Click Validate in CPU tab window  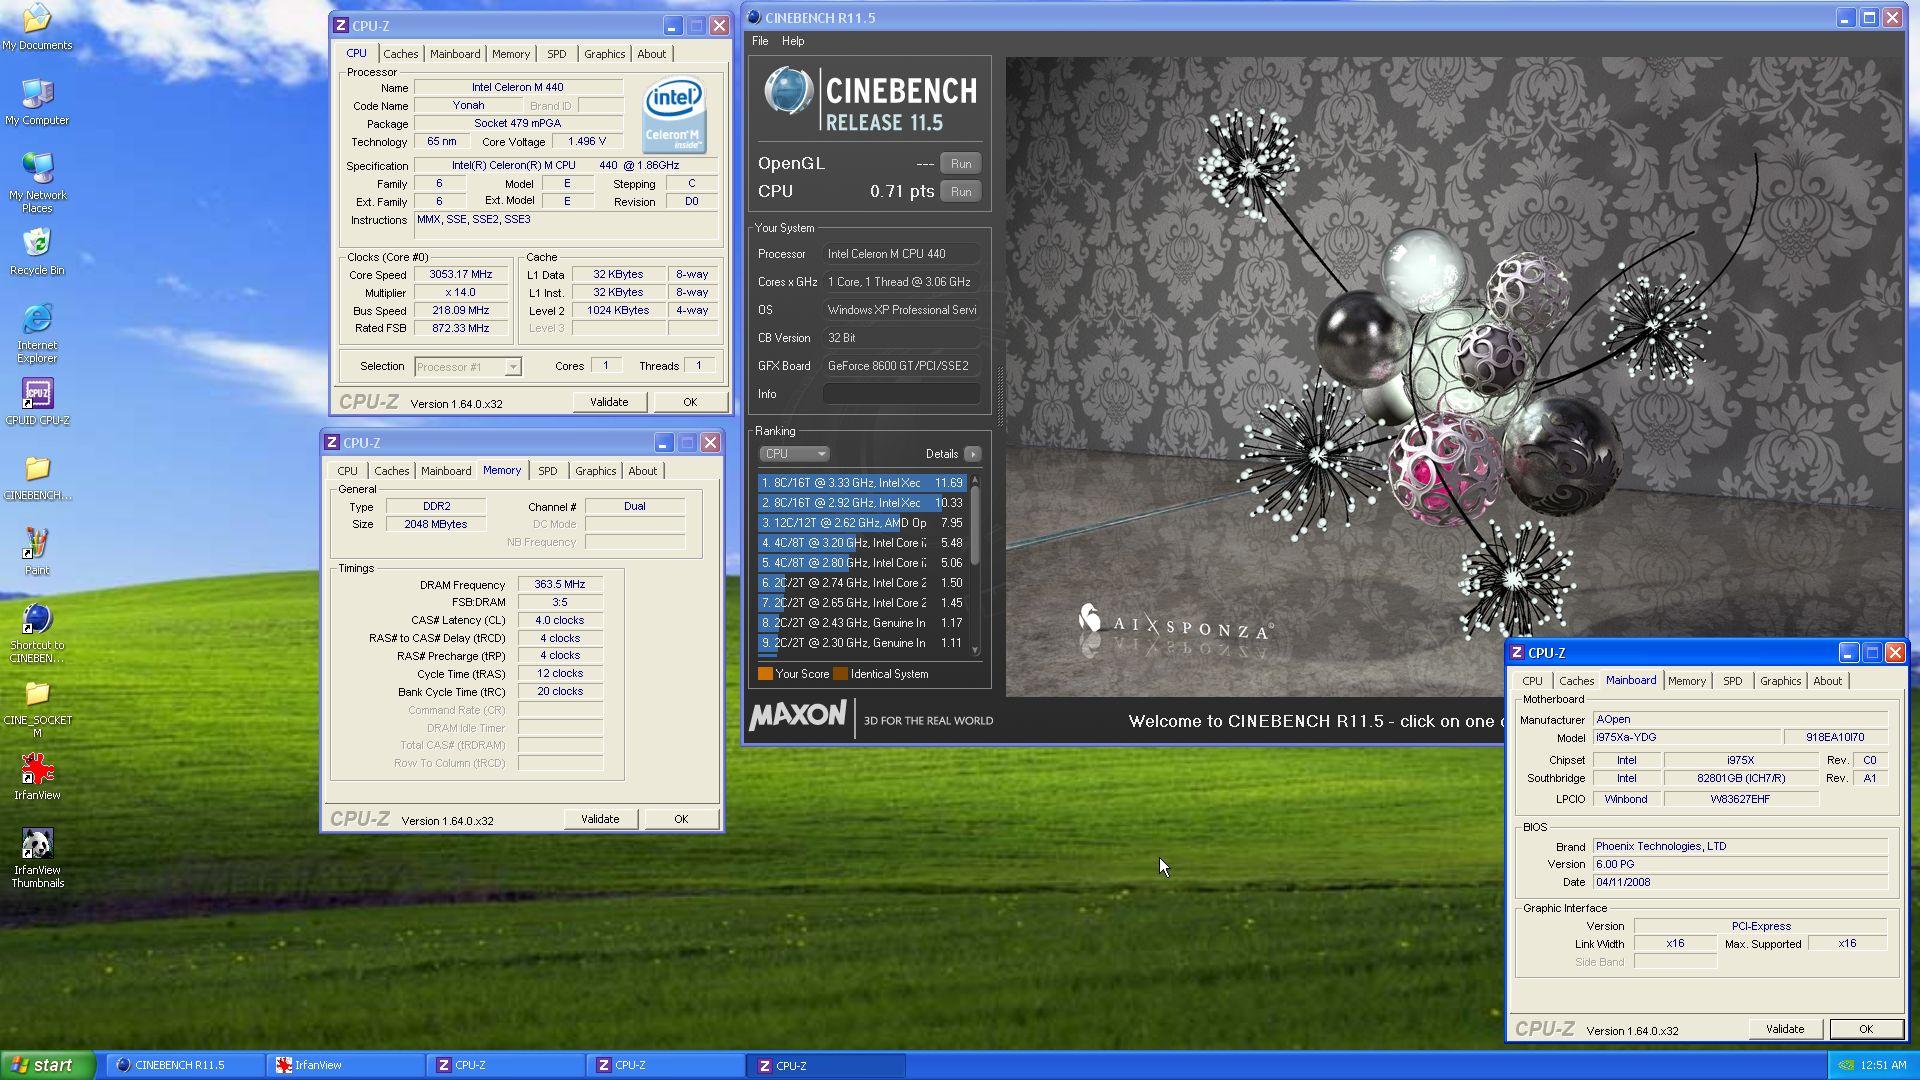click(x=609, y=402)
